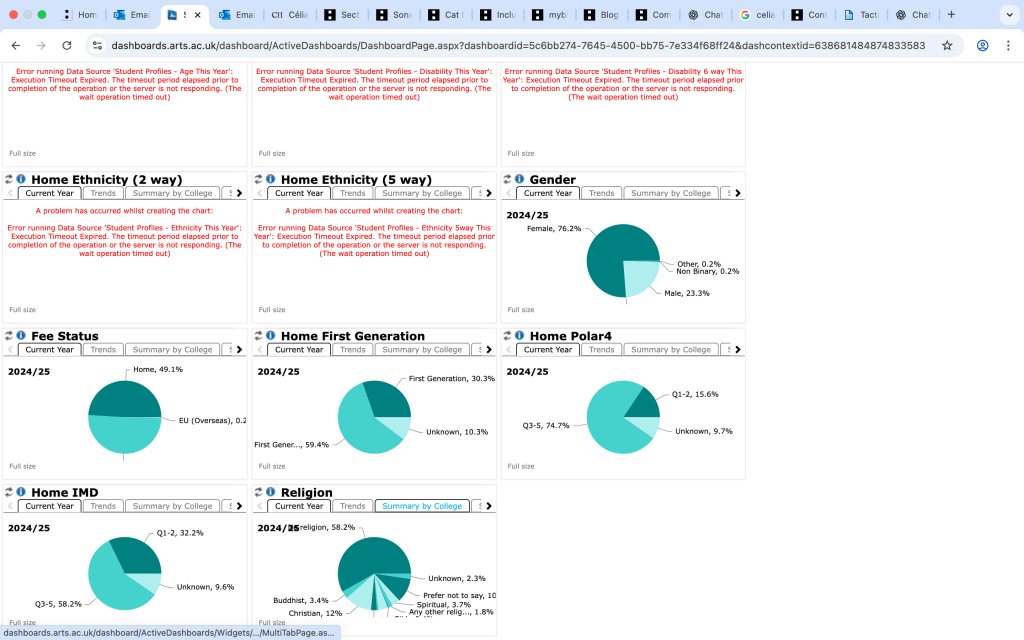The image size is (1024, 640).
Task: Refresh the Home IMD widget
Action: pos(8,492)
